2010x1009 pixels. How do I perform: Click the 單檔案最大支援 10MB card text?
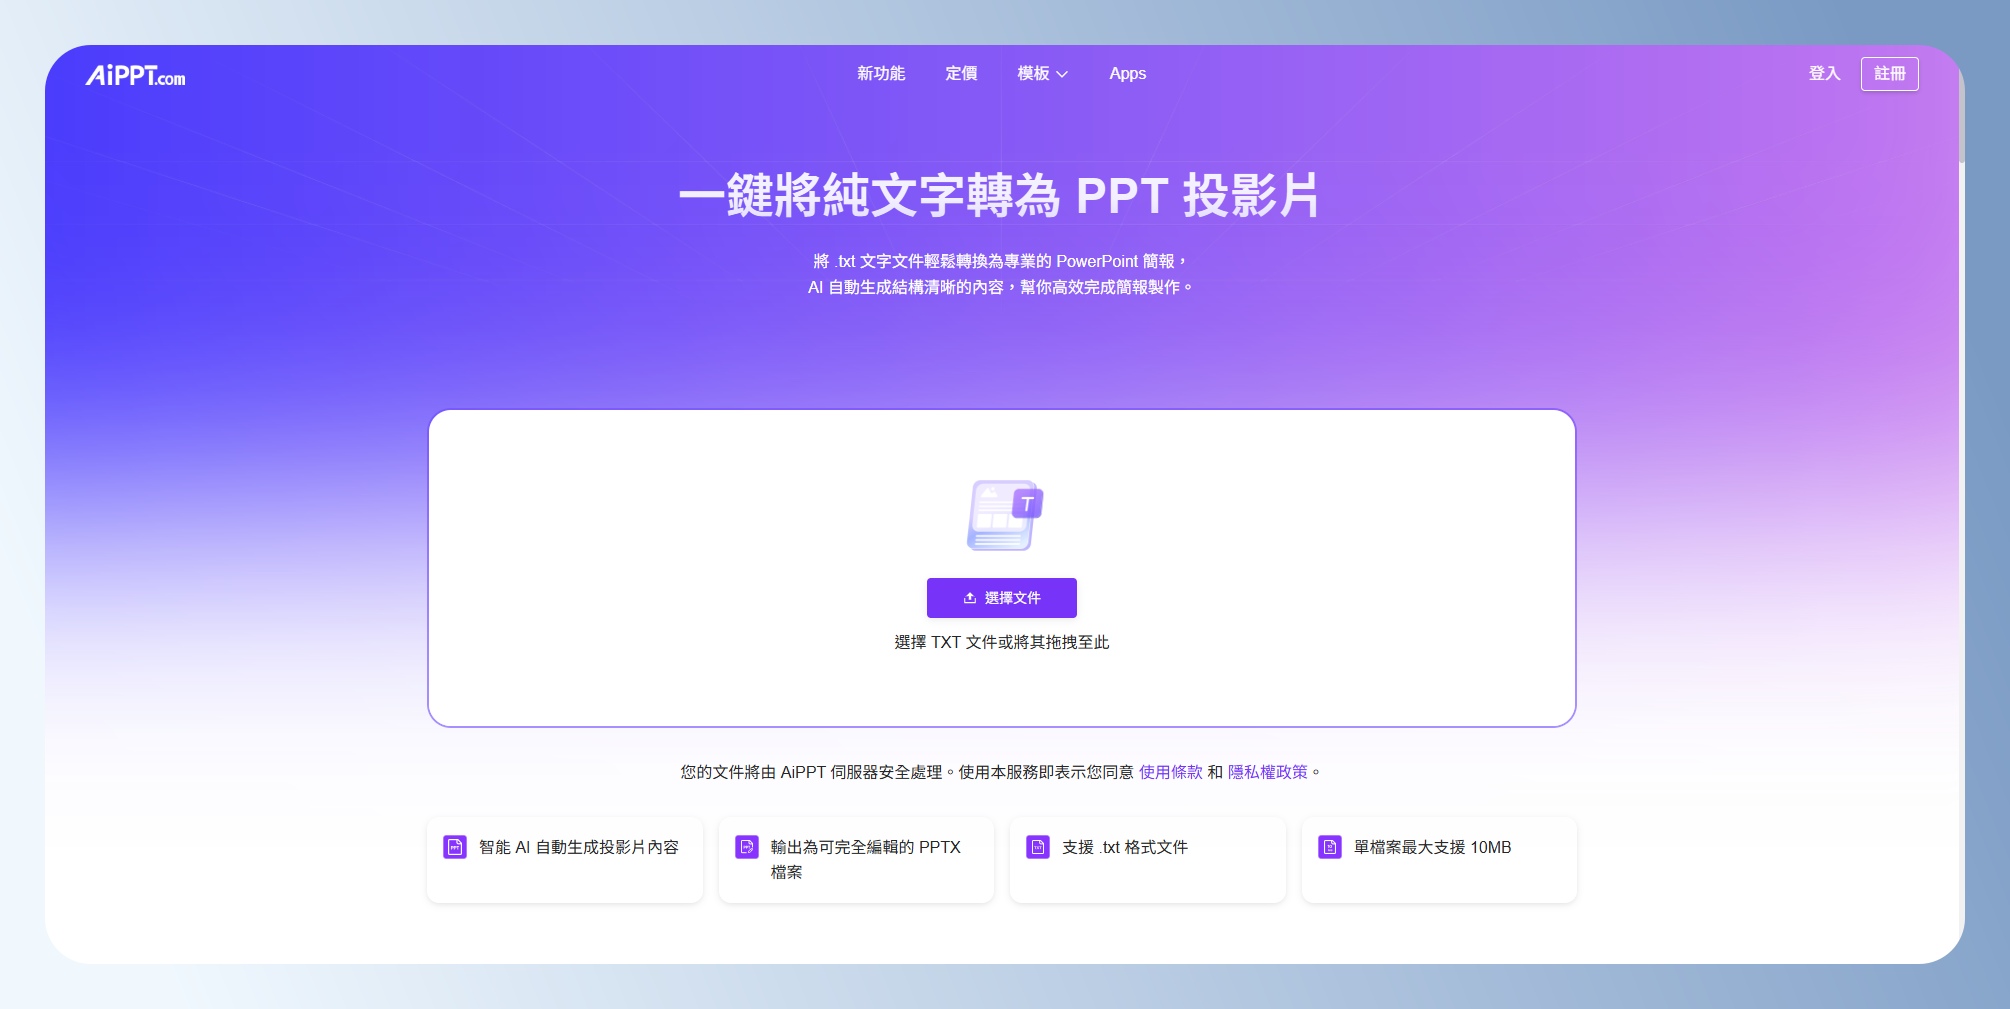tap(1432, 848)
